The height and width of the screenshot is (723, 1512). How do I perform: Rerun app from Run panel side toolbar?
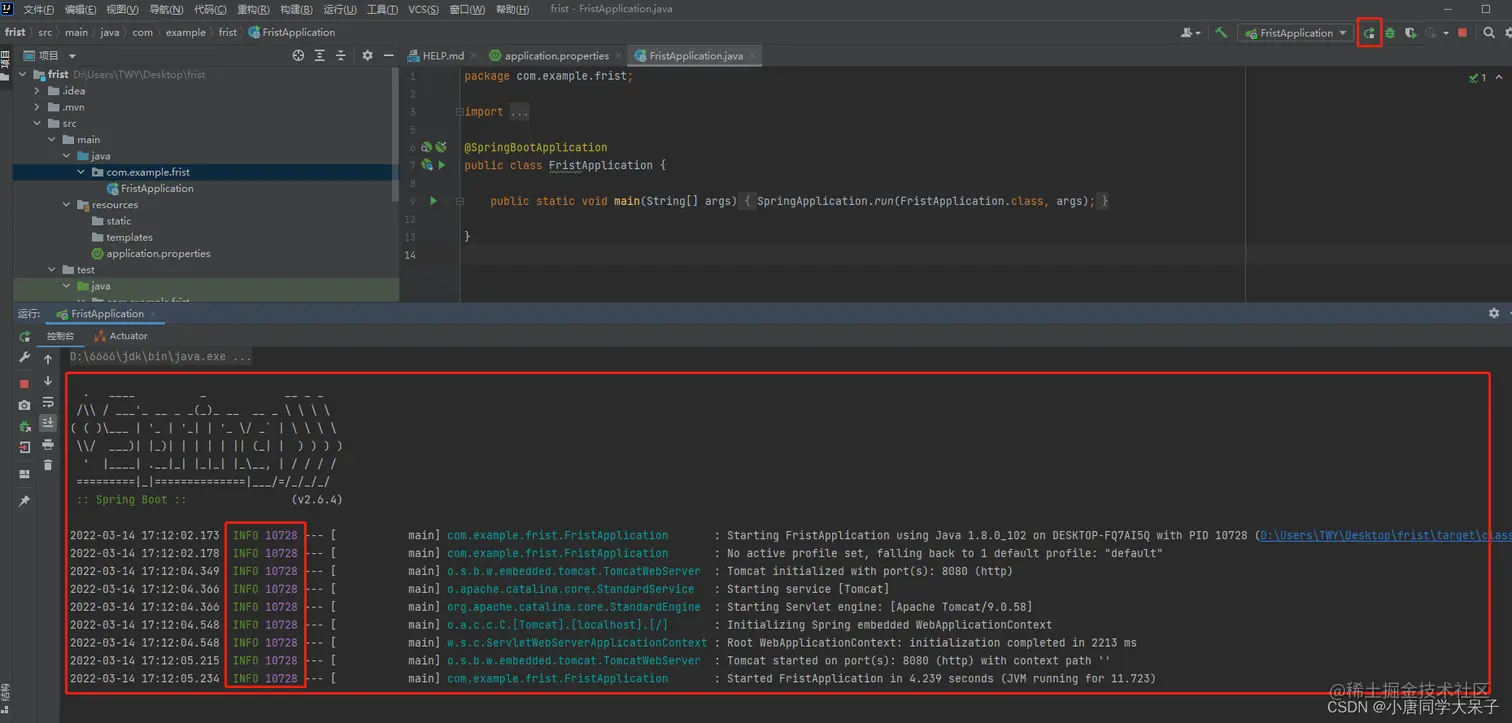(25, 337)
